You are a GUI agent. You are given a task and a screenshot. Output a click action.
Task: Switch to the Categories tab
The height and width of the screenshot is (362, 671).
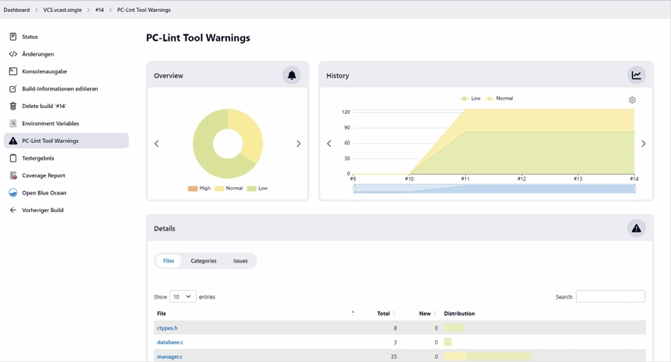coord(204,261)
